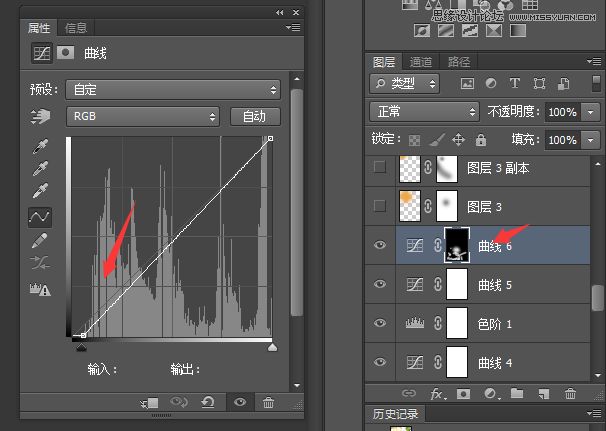Image resolution: width=606 pixels, height=431 pixels.
Task: Pick the white point eyedropper
Action: pos(40,190)
